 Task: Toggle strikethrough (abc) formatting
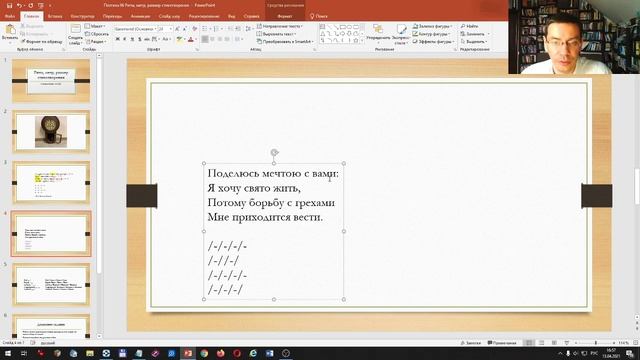(147, 39)
